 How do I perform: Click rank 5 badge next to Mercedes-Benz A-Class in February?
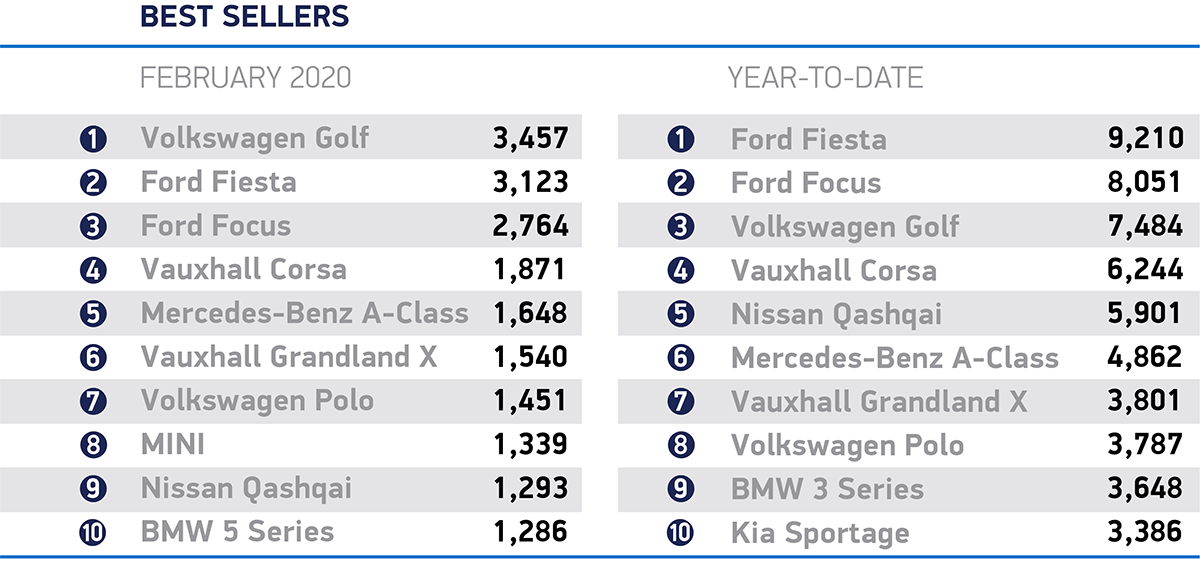coord(93,314)
